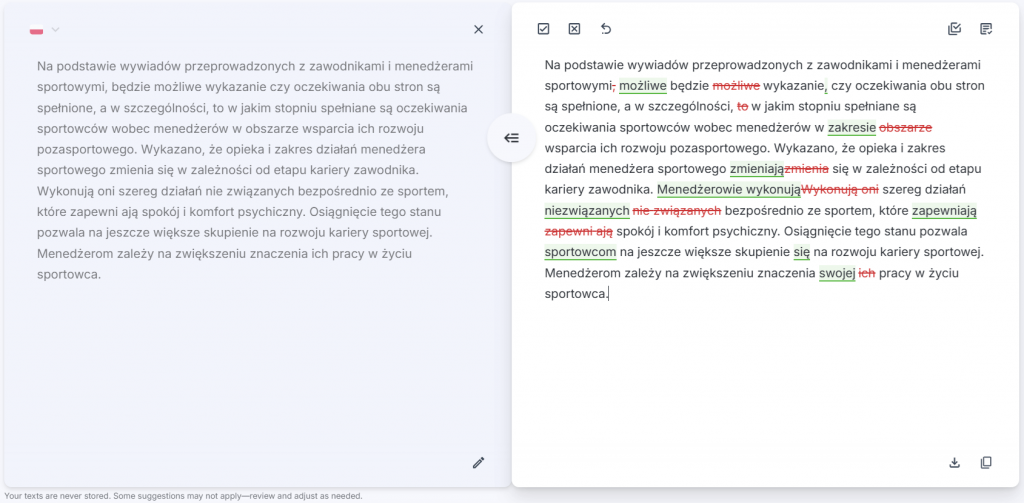Click the stacked checkbox icon top right
This screenshot has height=503, width=1024.
[954, 29]
